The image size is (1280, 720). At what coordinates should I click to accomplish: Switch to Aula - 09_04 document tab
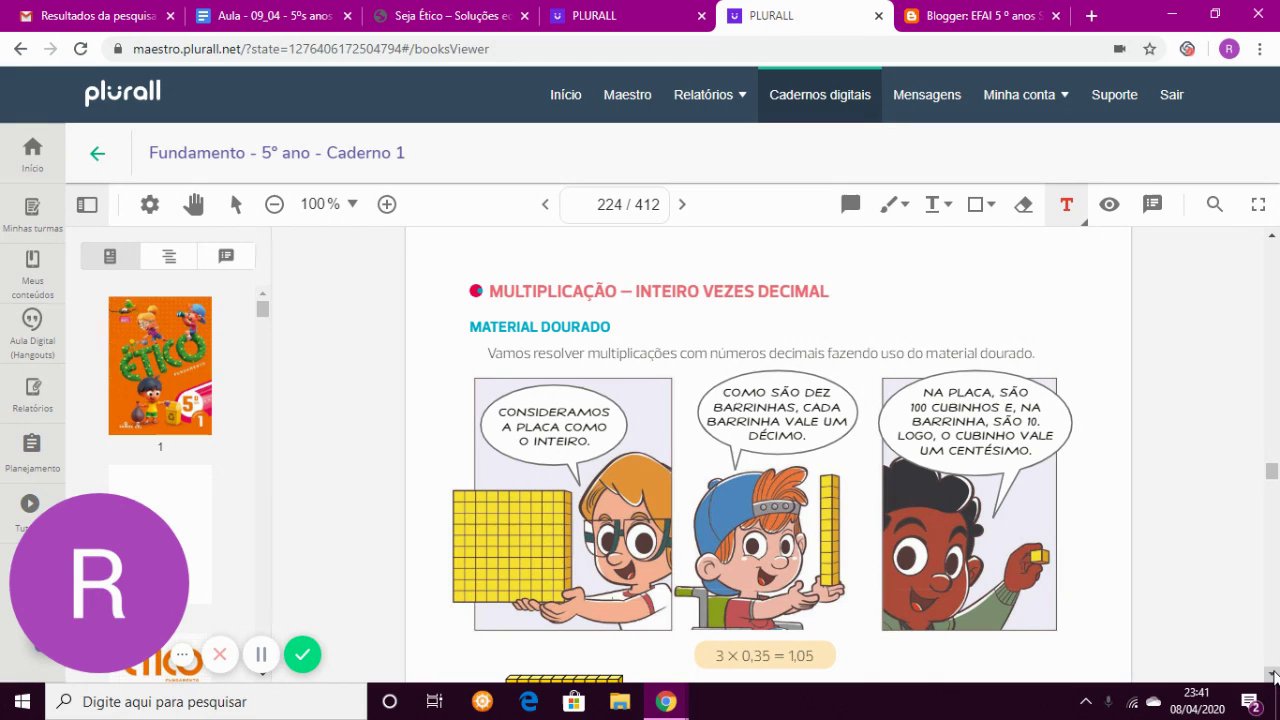pos(273,16)
